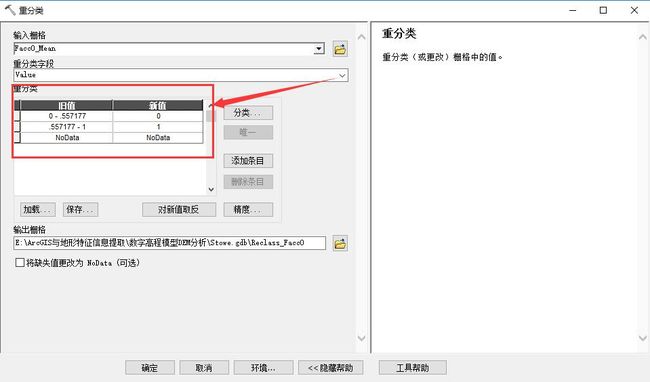Click the 精度... precision button
This screenshot has height=382, width=650.
[x=248, y=210]
